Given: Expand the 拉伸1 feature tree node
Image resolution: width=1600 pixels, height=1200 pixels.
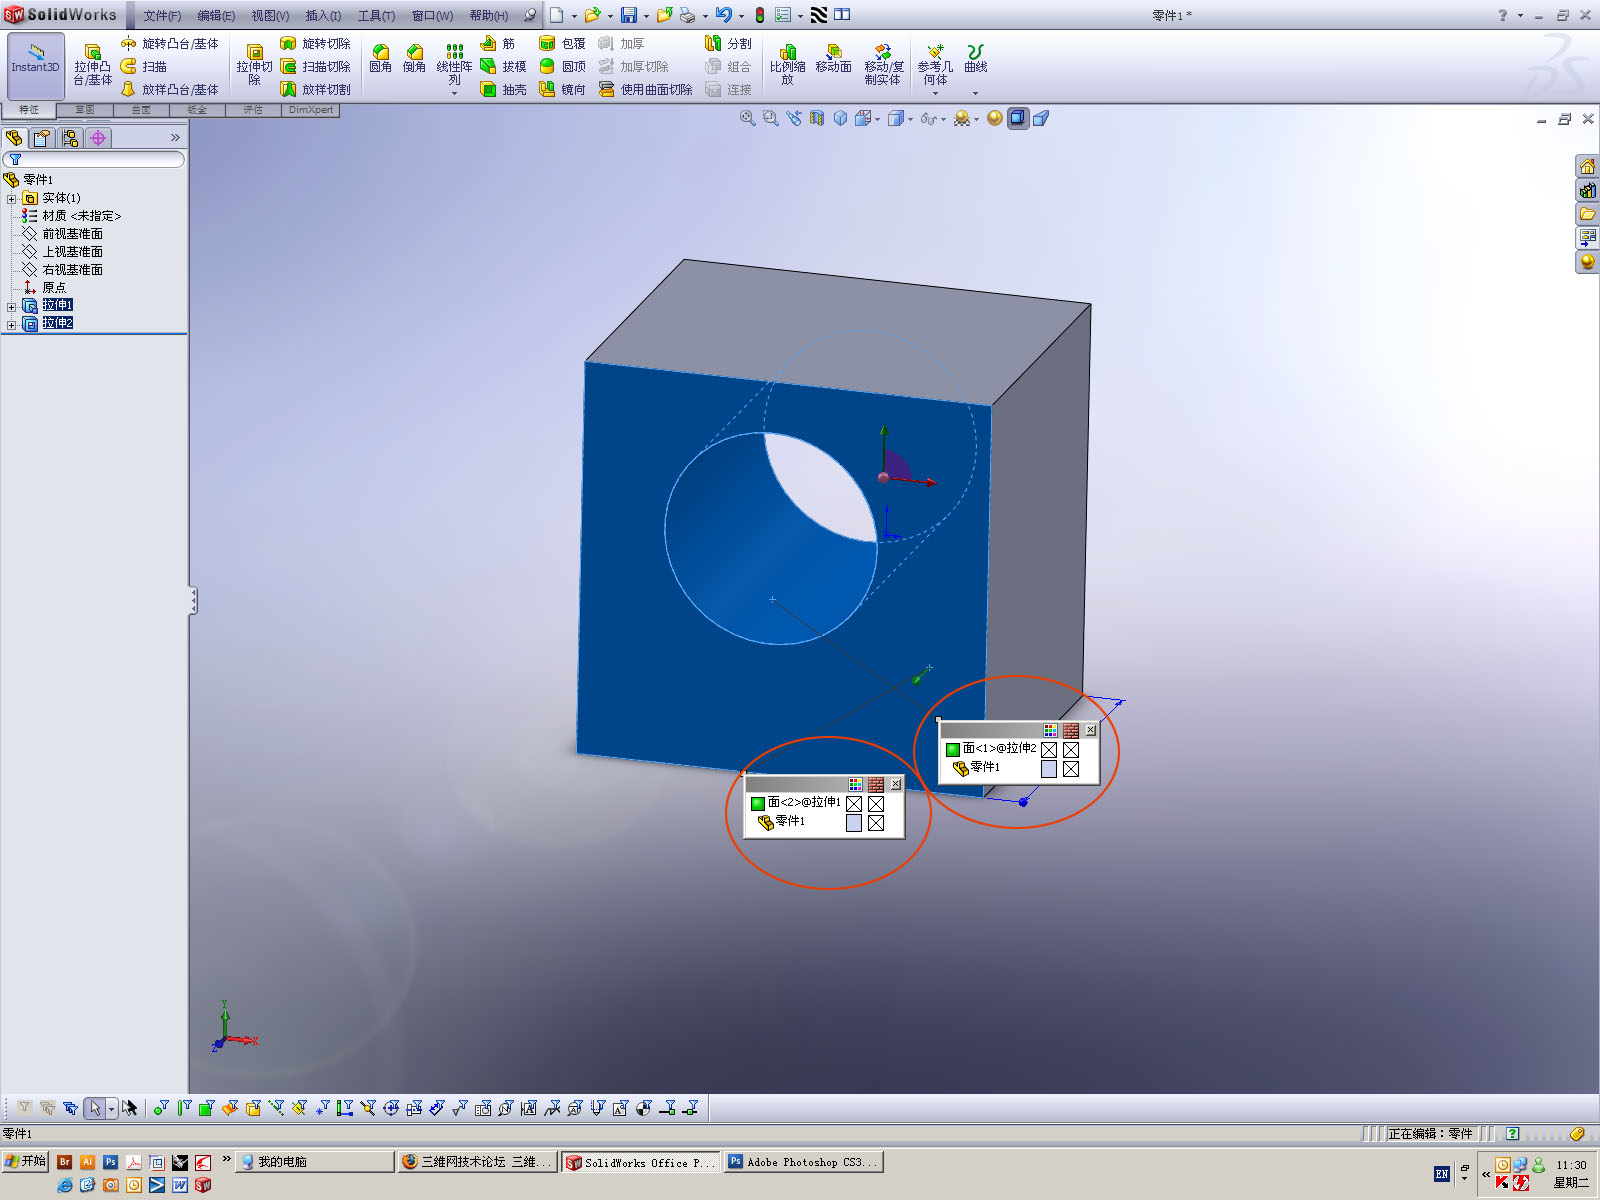Looking at the screenshot, I should [12, 307].
